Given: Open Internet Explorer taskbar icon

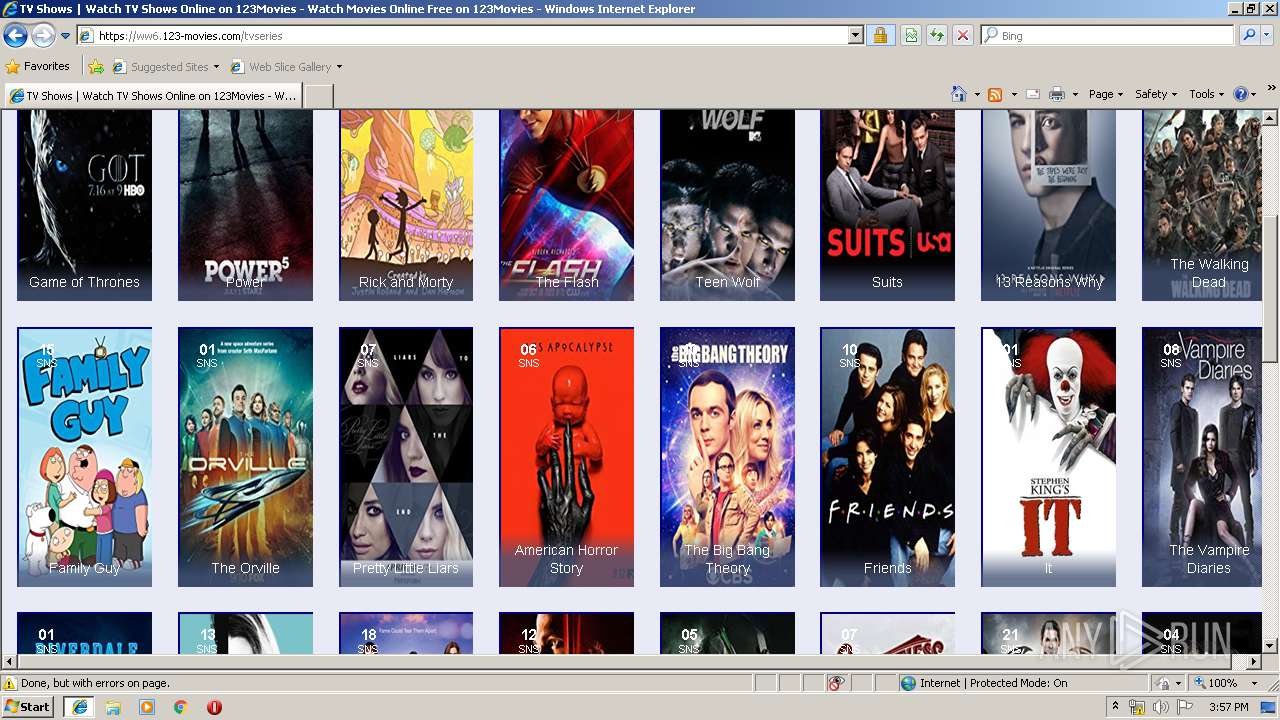Looking at the screenshot, I should (79, 707).
